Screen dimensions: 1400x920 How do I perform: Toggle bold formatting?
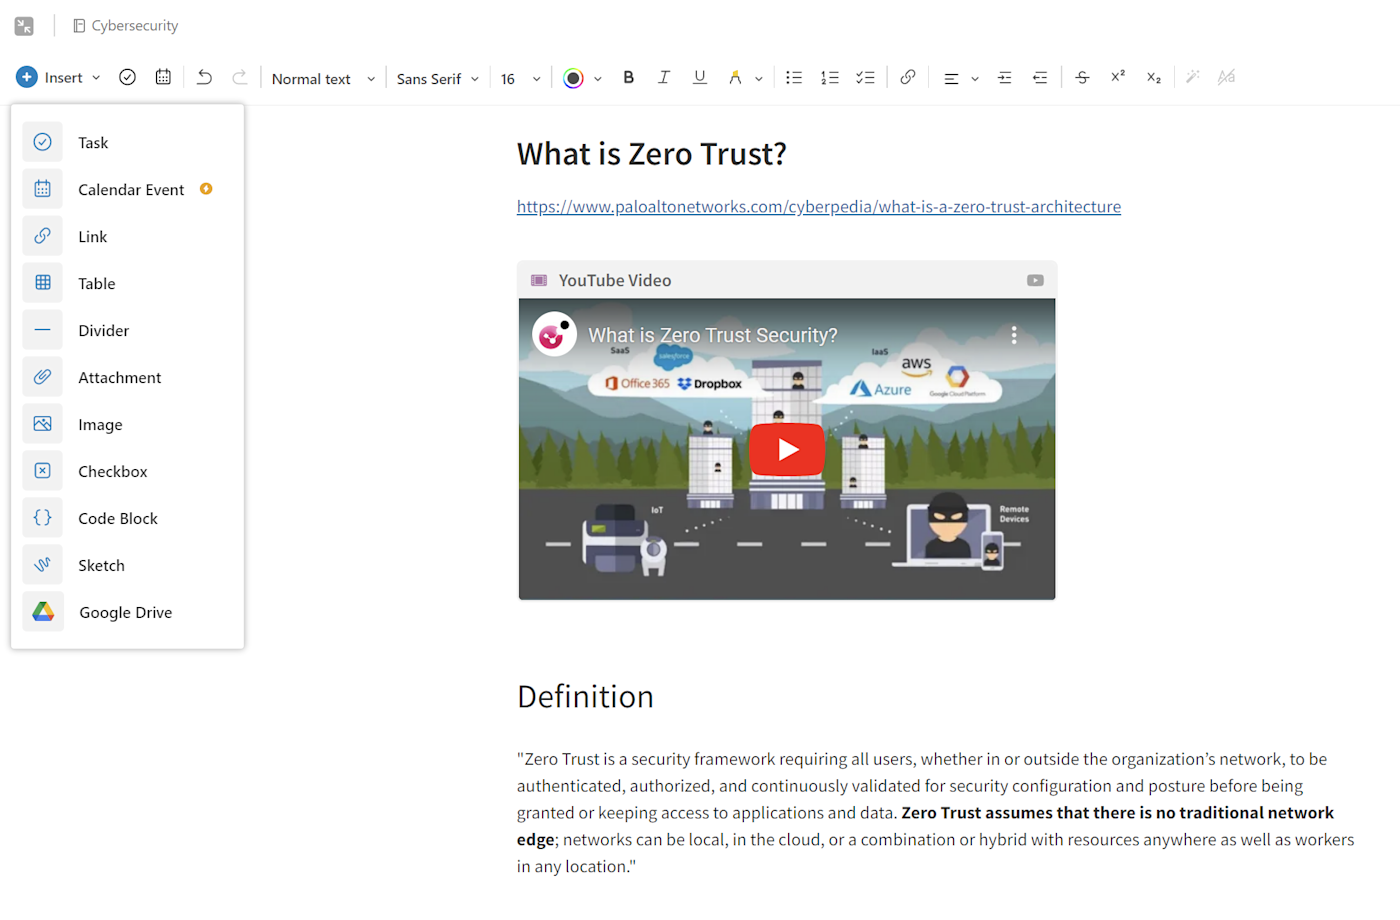[x=629, y=77]
